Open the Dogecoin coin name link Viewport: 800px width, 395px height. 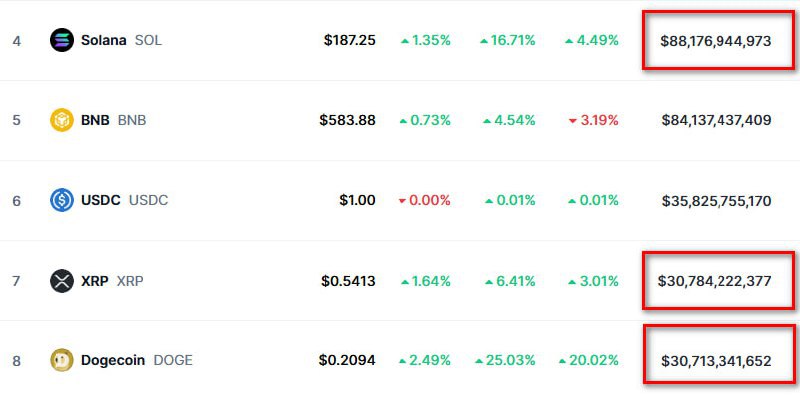[113, 361]
